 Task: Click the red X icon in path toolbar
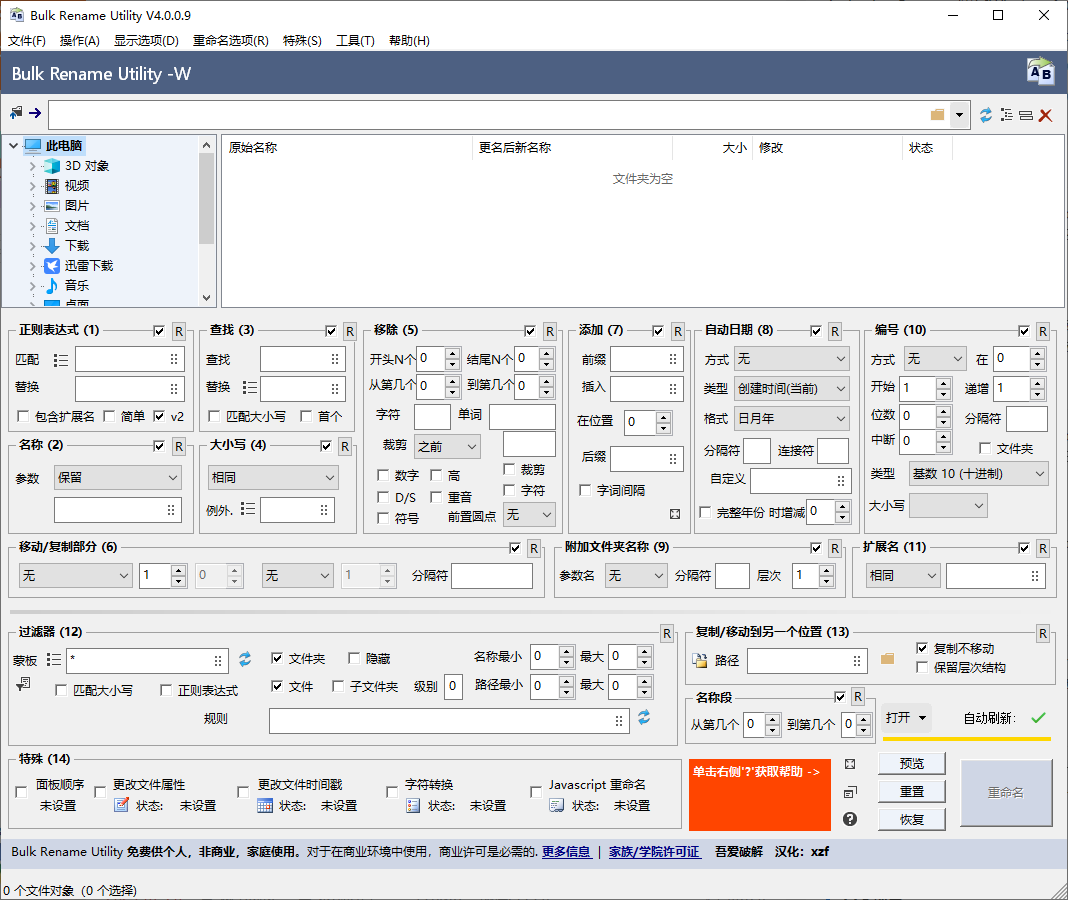[x=1046, y=115]
